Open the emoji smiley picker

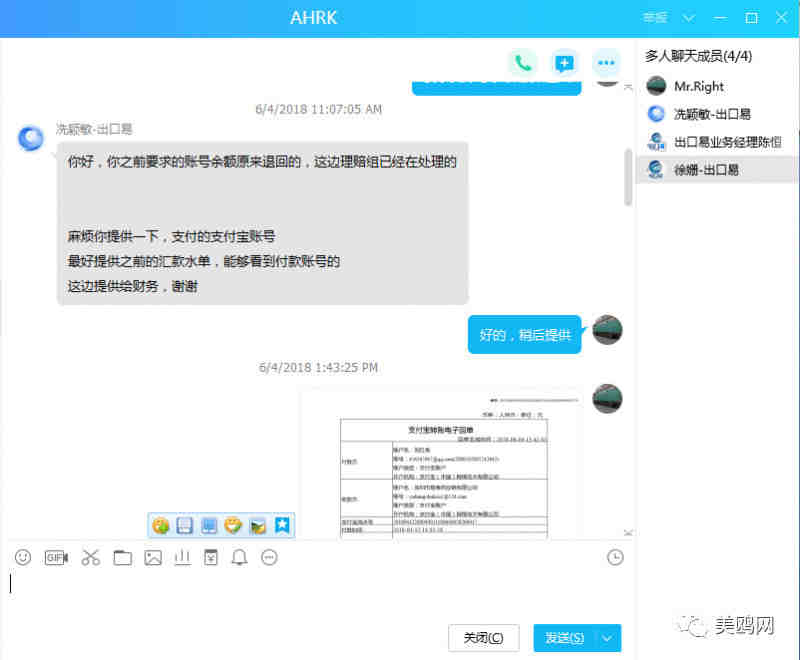[x=23, y=557]
